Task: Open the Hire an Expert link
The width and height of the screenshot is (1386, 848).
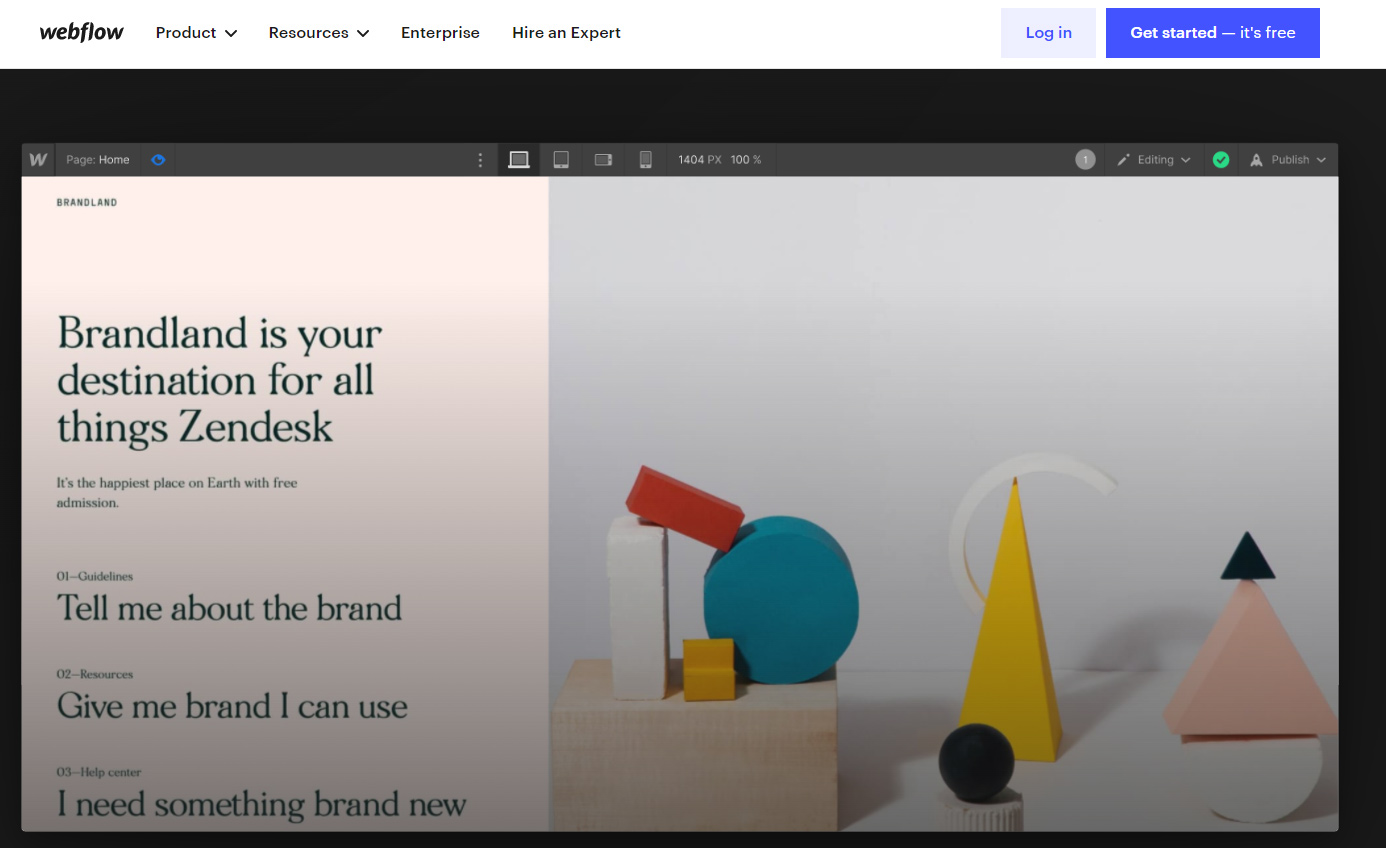Action: click(x=566, y=33)
